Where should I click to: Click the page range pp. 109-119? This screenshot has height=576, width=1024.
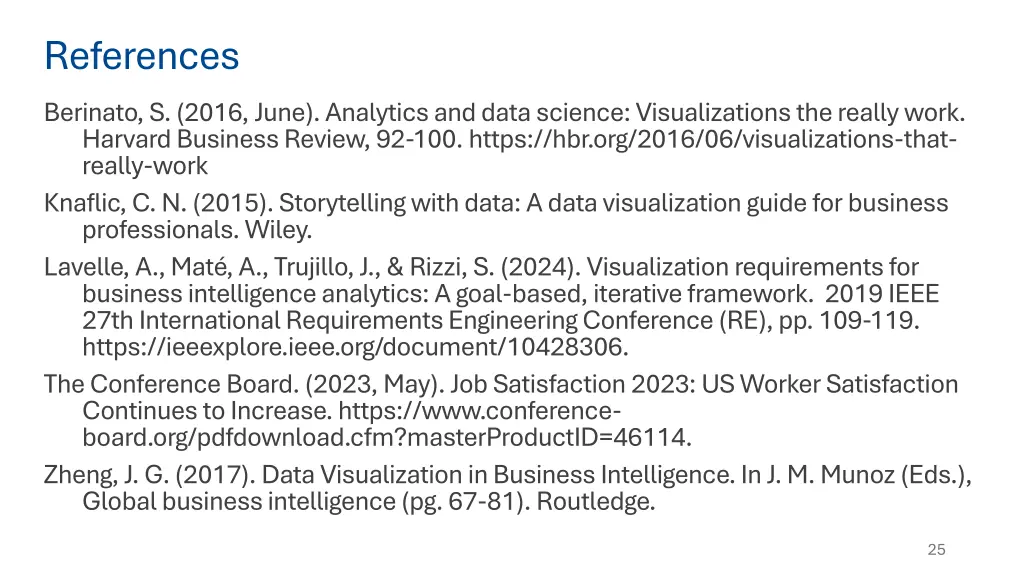[848, 321]
